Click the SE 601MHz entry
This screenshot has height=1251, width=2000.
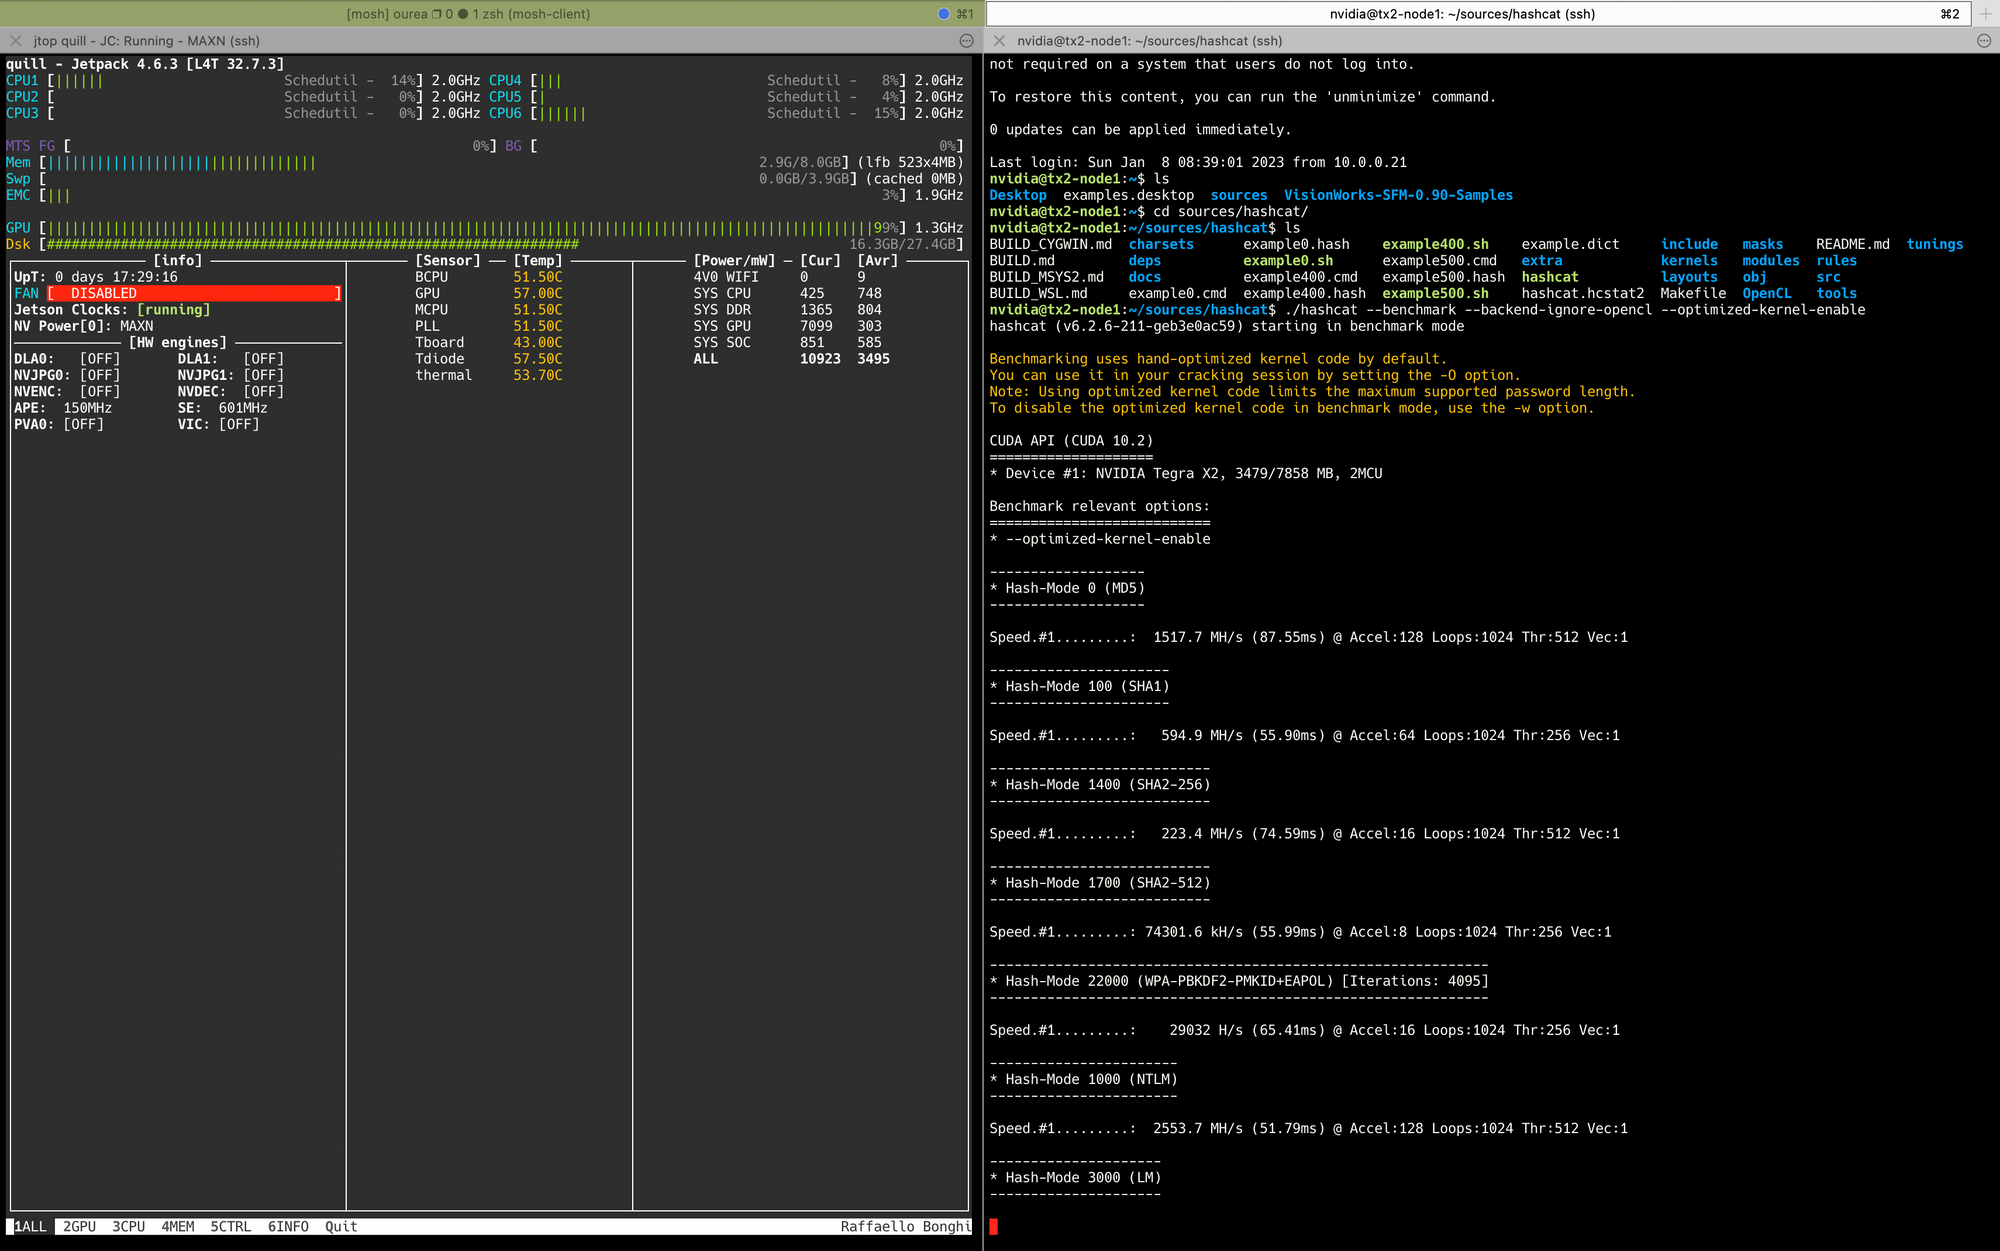(223, 408)
